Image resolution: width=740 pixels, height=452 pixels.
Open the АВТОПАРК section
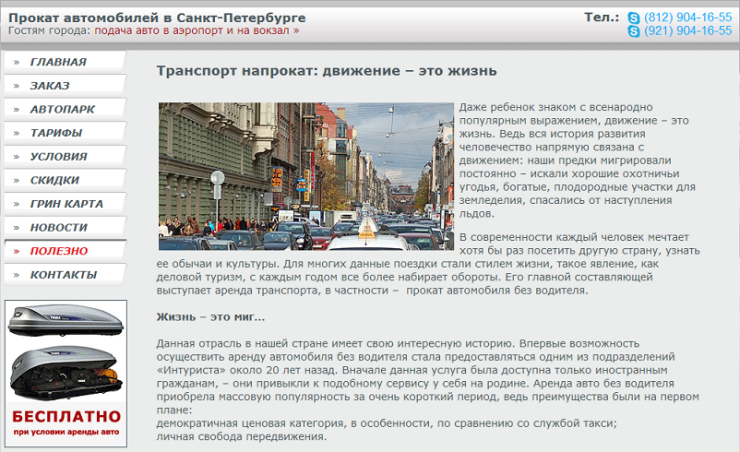tap(65, 109)
